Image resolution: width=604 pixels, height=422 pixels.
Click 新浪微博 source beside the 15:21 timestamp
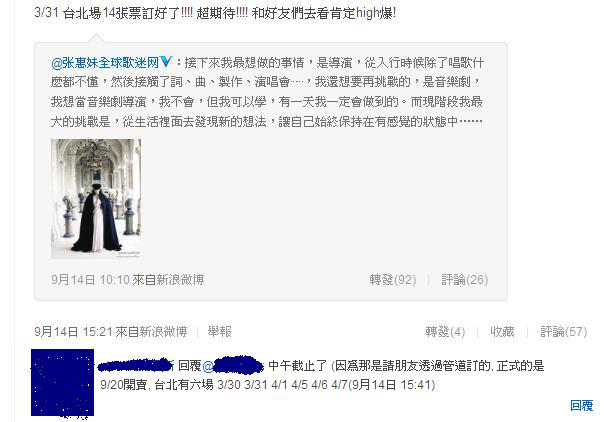[x=163, y=332]
